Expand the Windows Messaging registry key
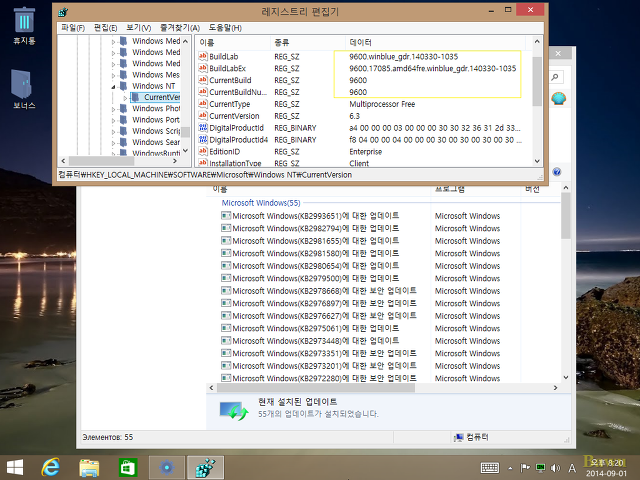 [113, 76]
